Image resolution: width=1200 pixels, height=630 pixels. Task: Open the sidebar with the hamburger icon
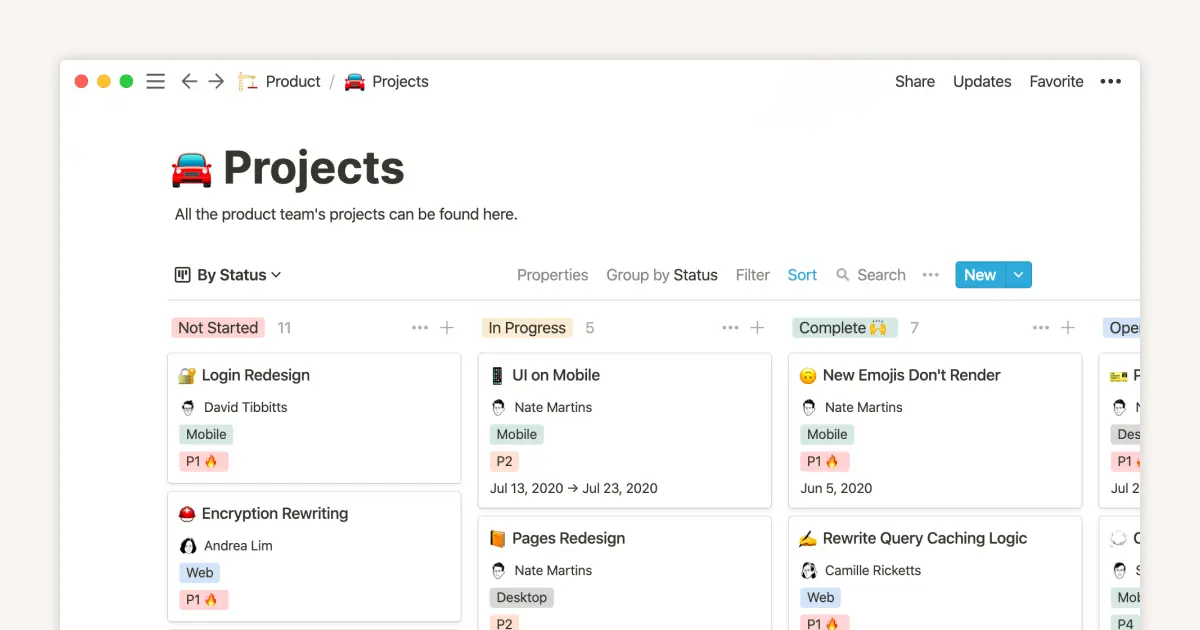(155, 81)
